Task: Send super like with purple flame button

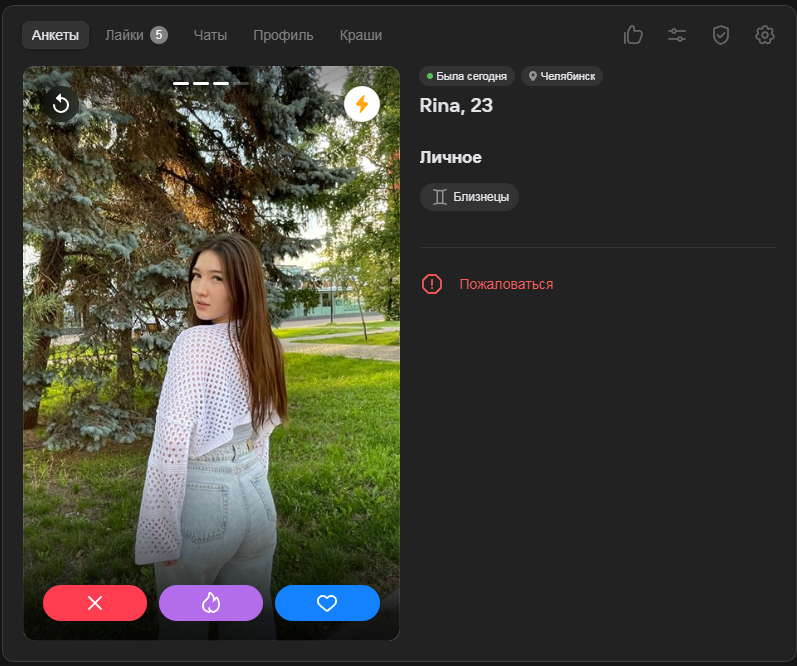Action: pyautogui.click(x=211, y=603)
